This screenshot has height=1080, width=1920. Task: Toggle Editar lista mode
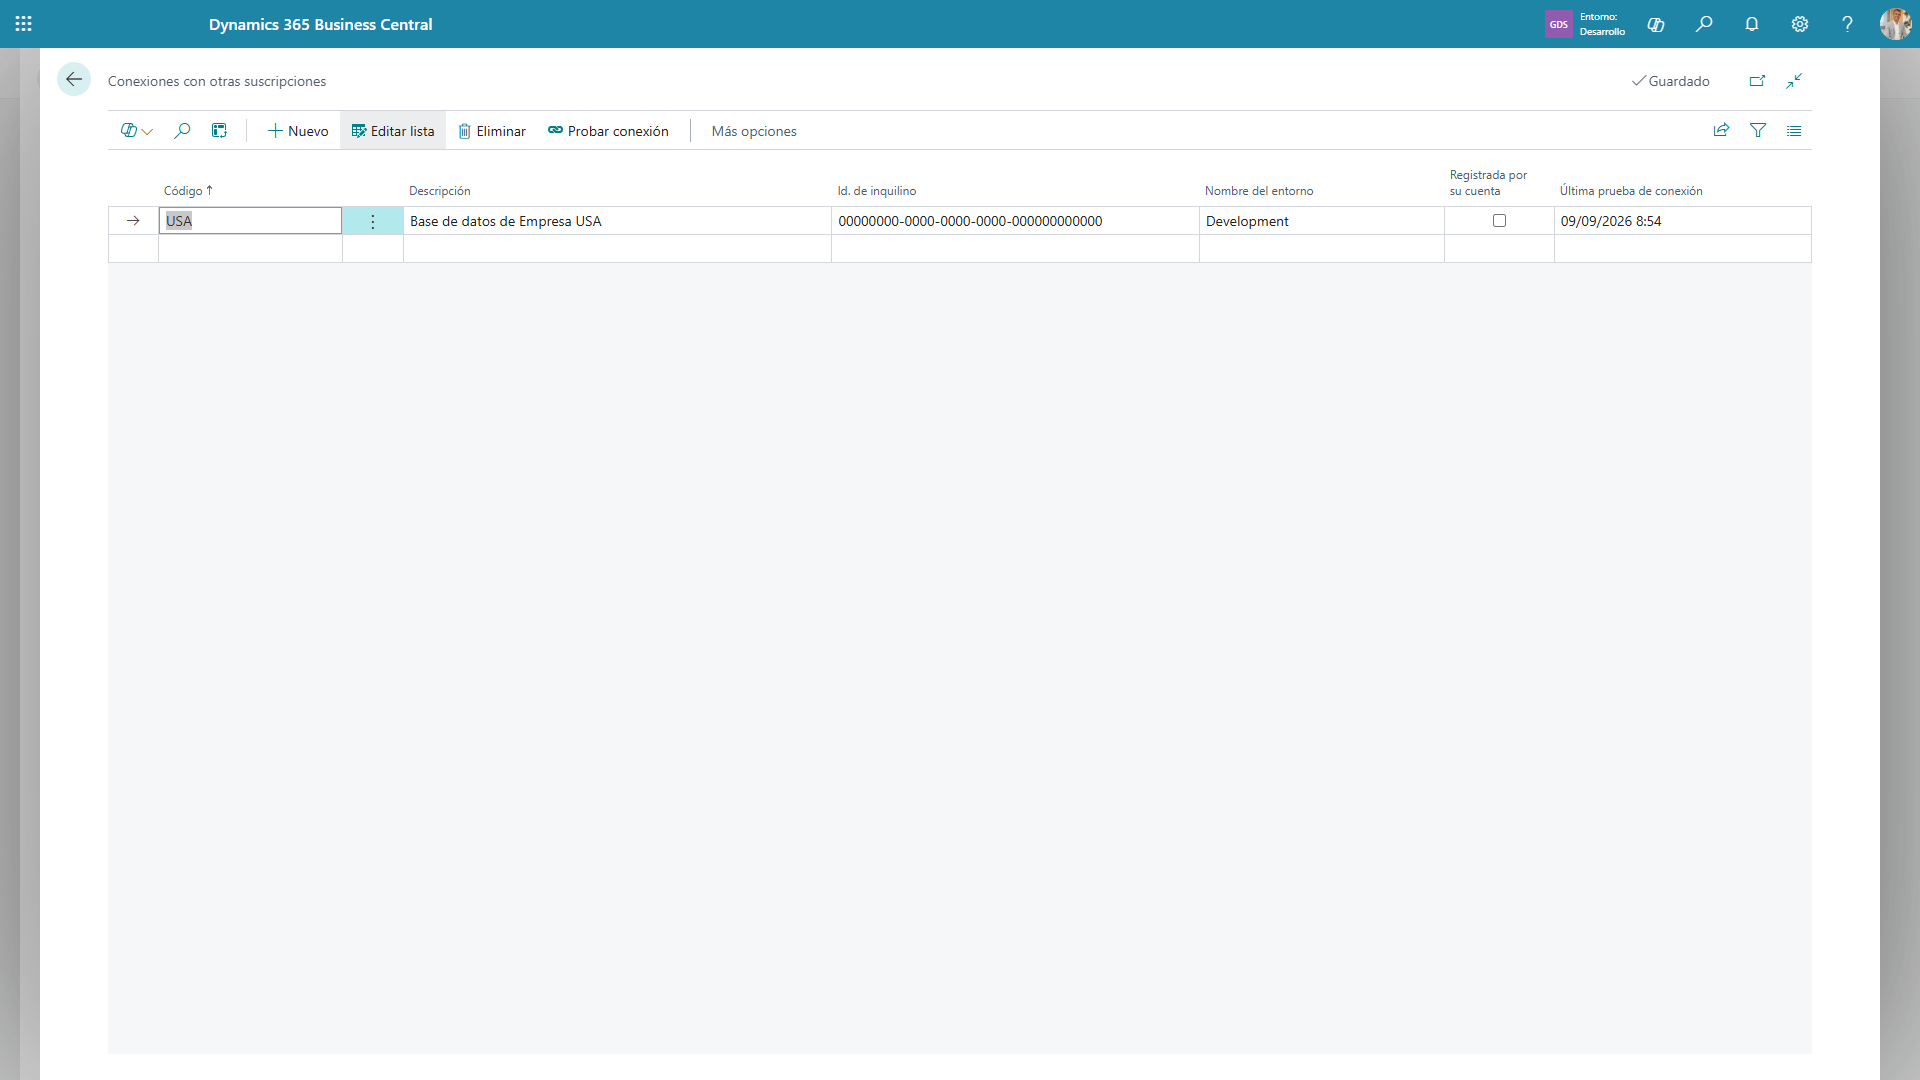tap(393, 131)
